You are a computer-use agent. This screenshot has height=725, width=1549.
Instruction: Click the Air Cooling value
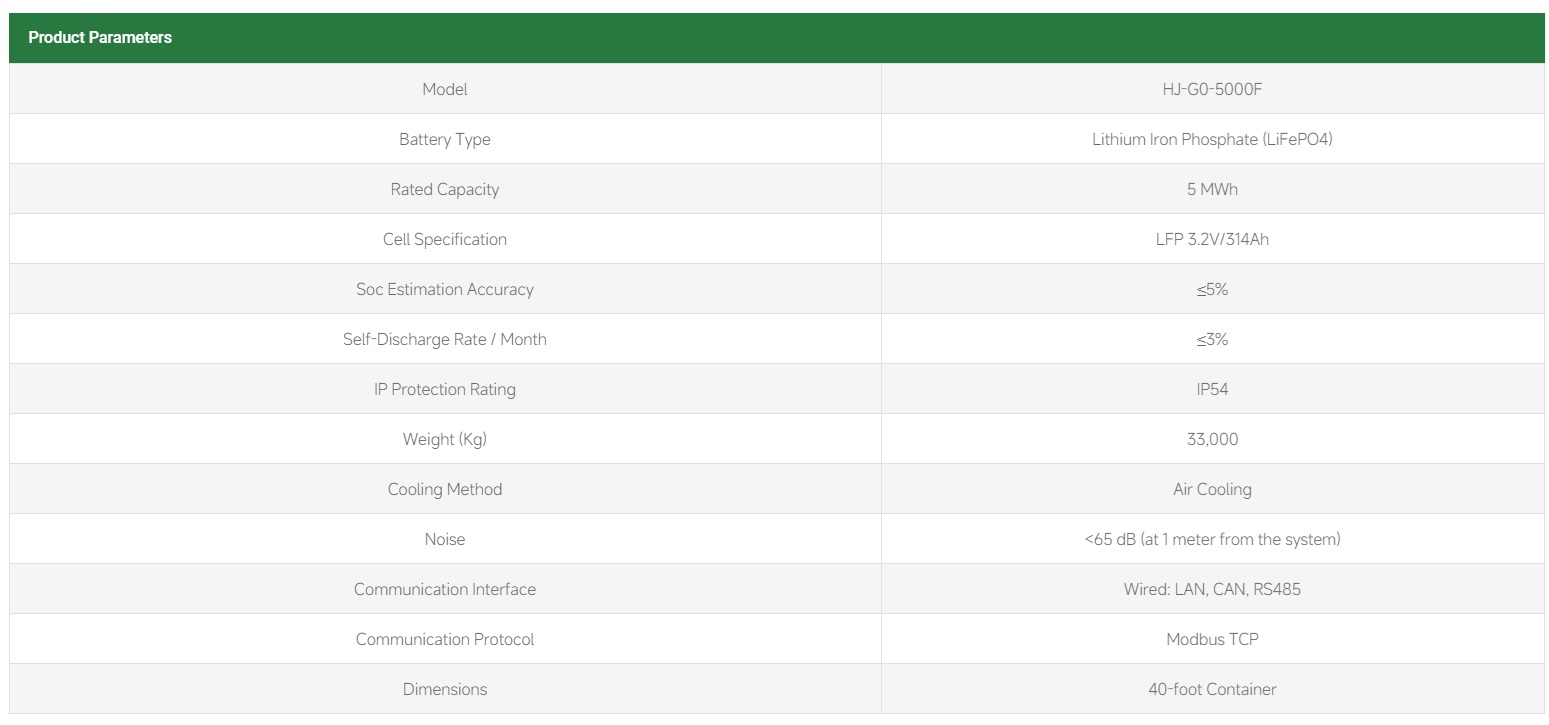[x=1212, y=489]
